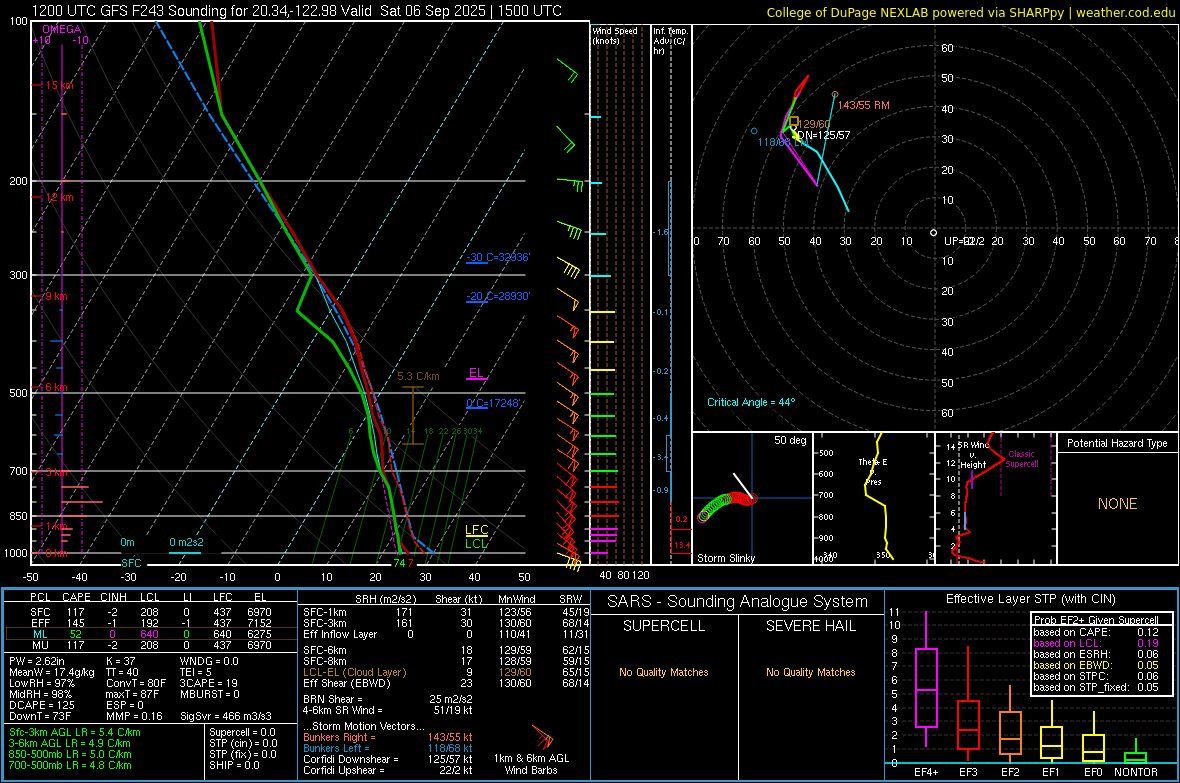Click the OMEGA label on the skew-T
The image size is (1180, 783).
(x=62, y=29)
